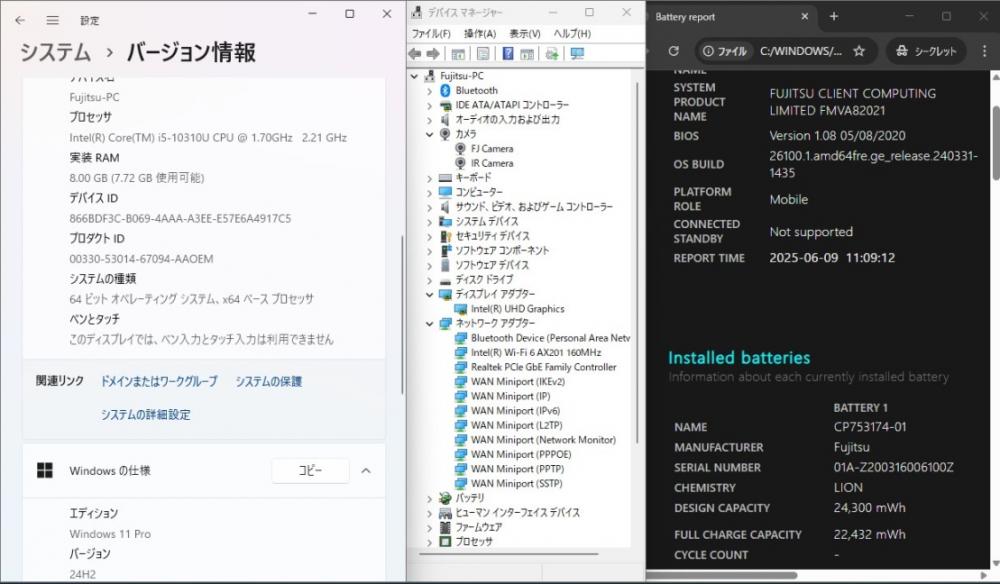Open the browser three-dot menu
The width and height of the screenshot is (1000, 584).
click(x=984, y=51)
